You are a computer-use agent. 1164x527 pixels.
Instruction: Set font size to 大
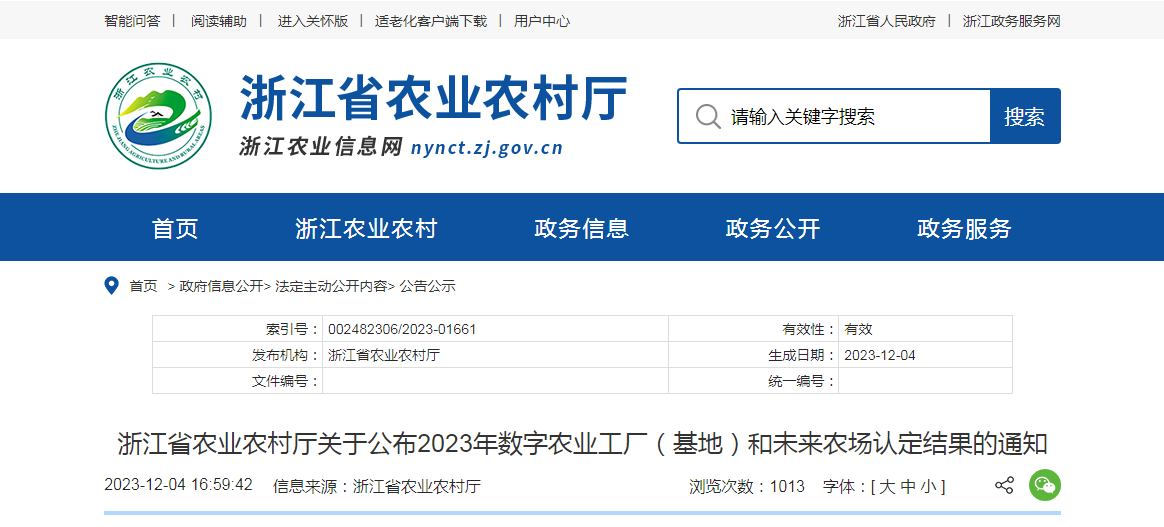(887, 487)
